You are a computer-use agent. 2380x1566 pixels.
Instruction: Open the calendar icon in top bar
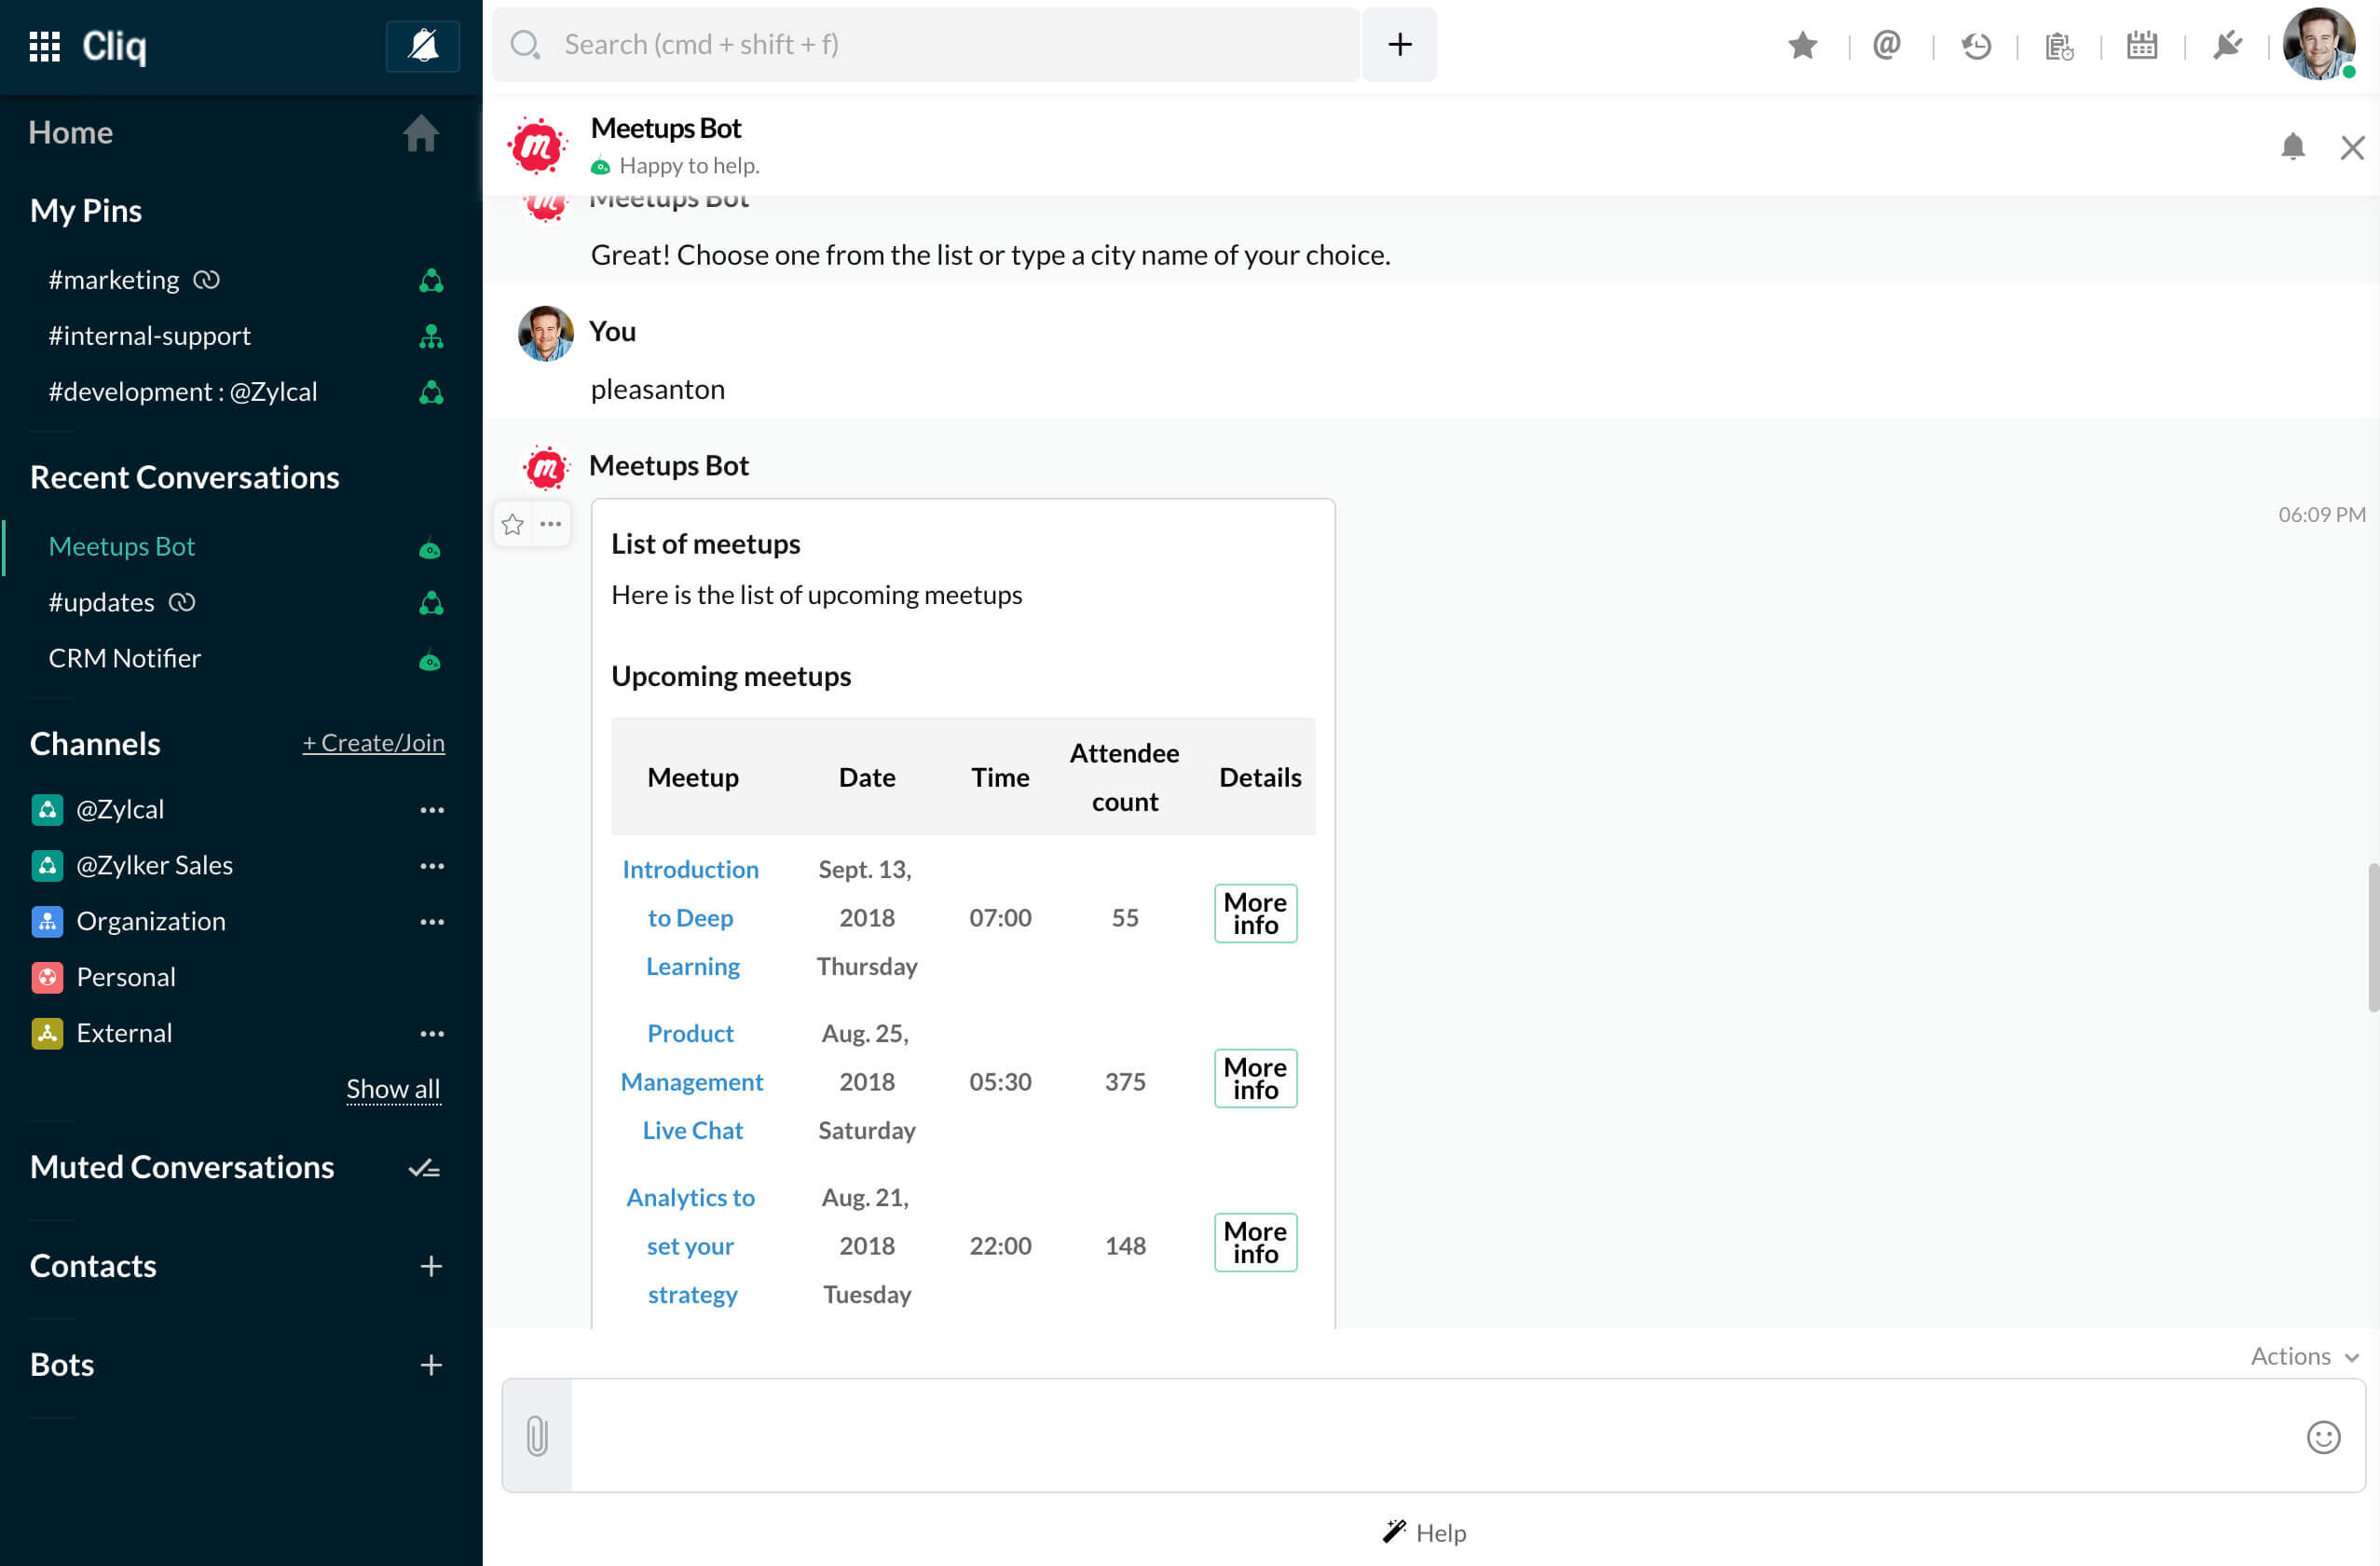point(2142,45)
